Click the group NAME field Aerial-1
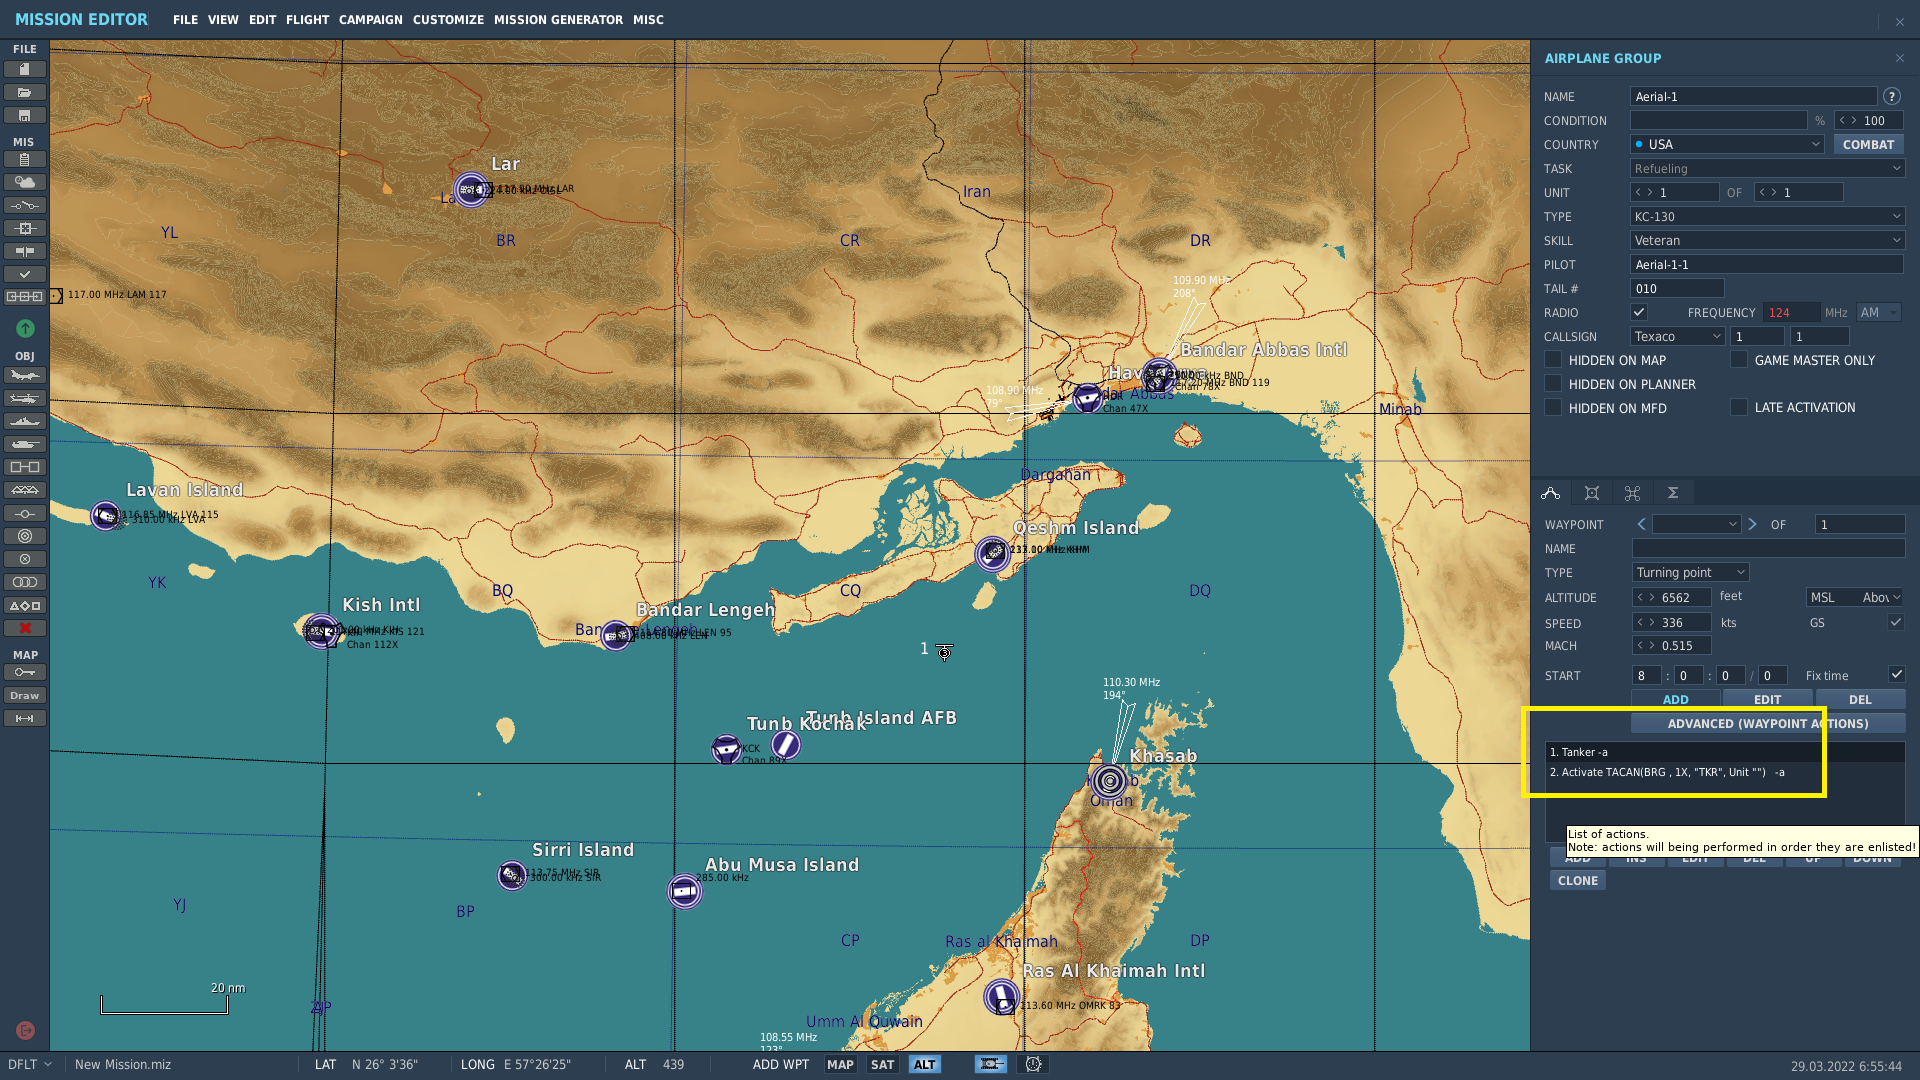Screen dimensions: 1920x1080 1753,96
